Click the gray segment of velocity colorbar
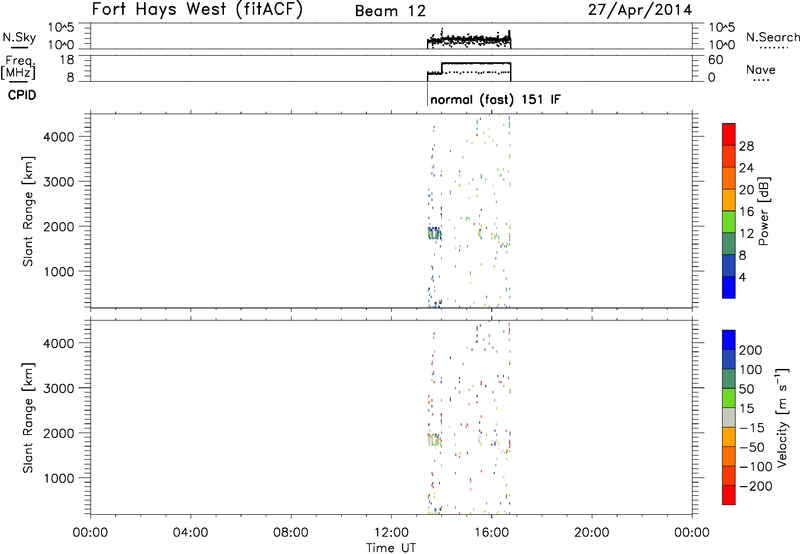 [729, 417]
